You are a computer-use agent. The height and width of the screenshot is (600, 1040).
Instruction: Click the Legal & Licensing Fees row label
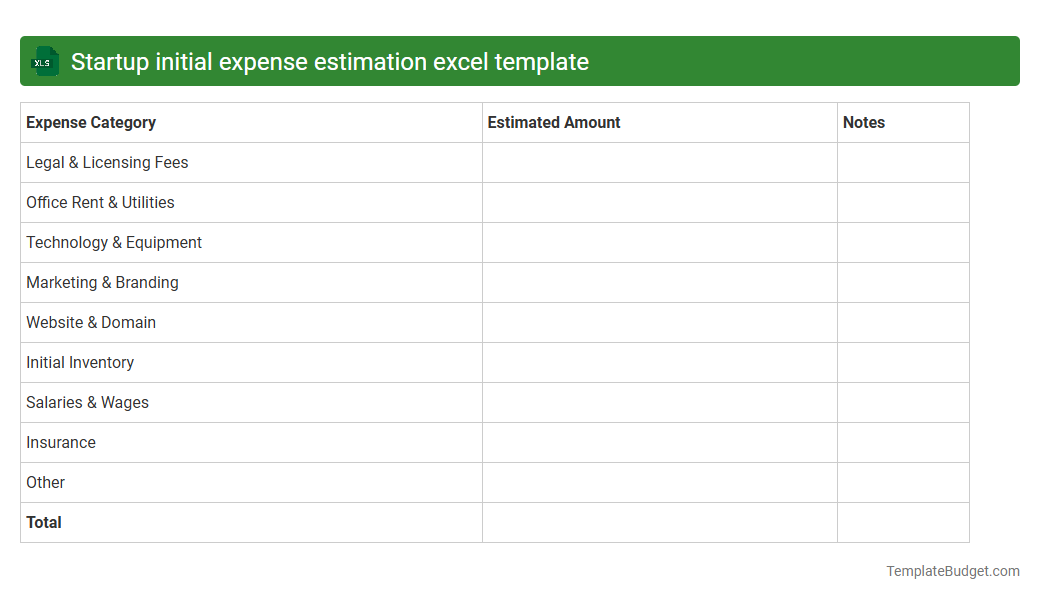(x=107, y=162)
